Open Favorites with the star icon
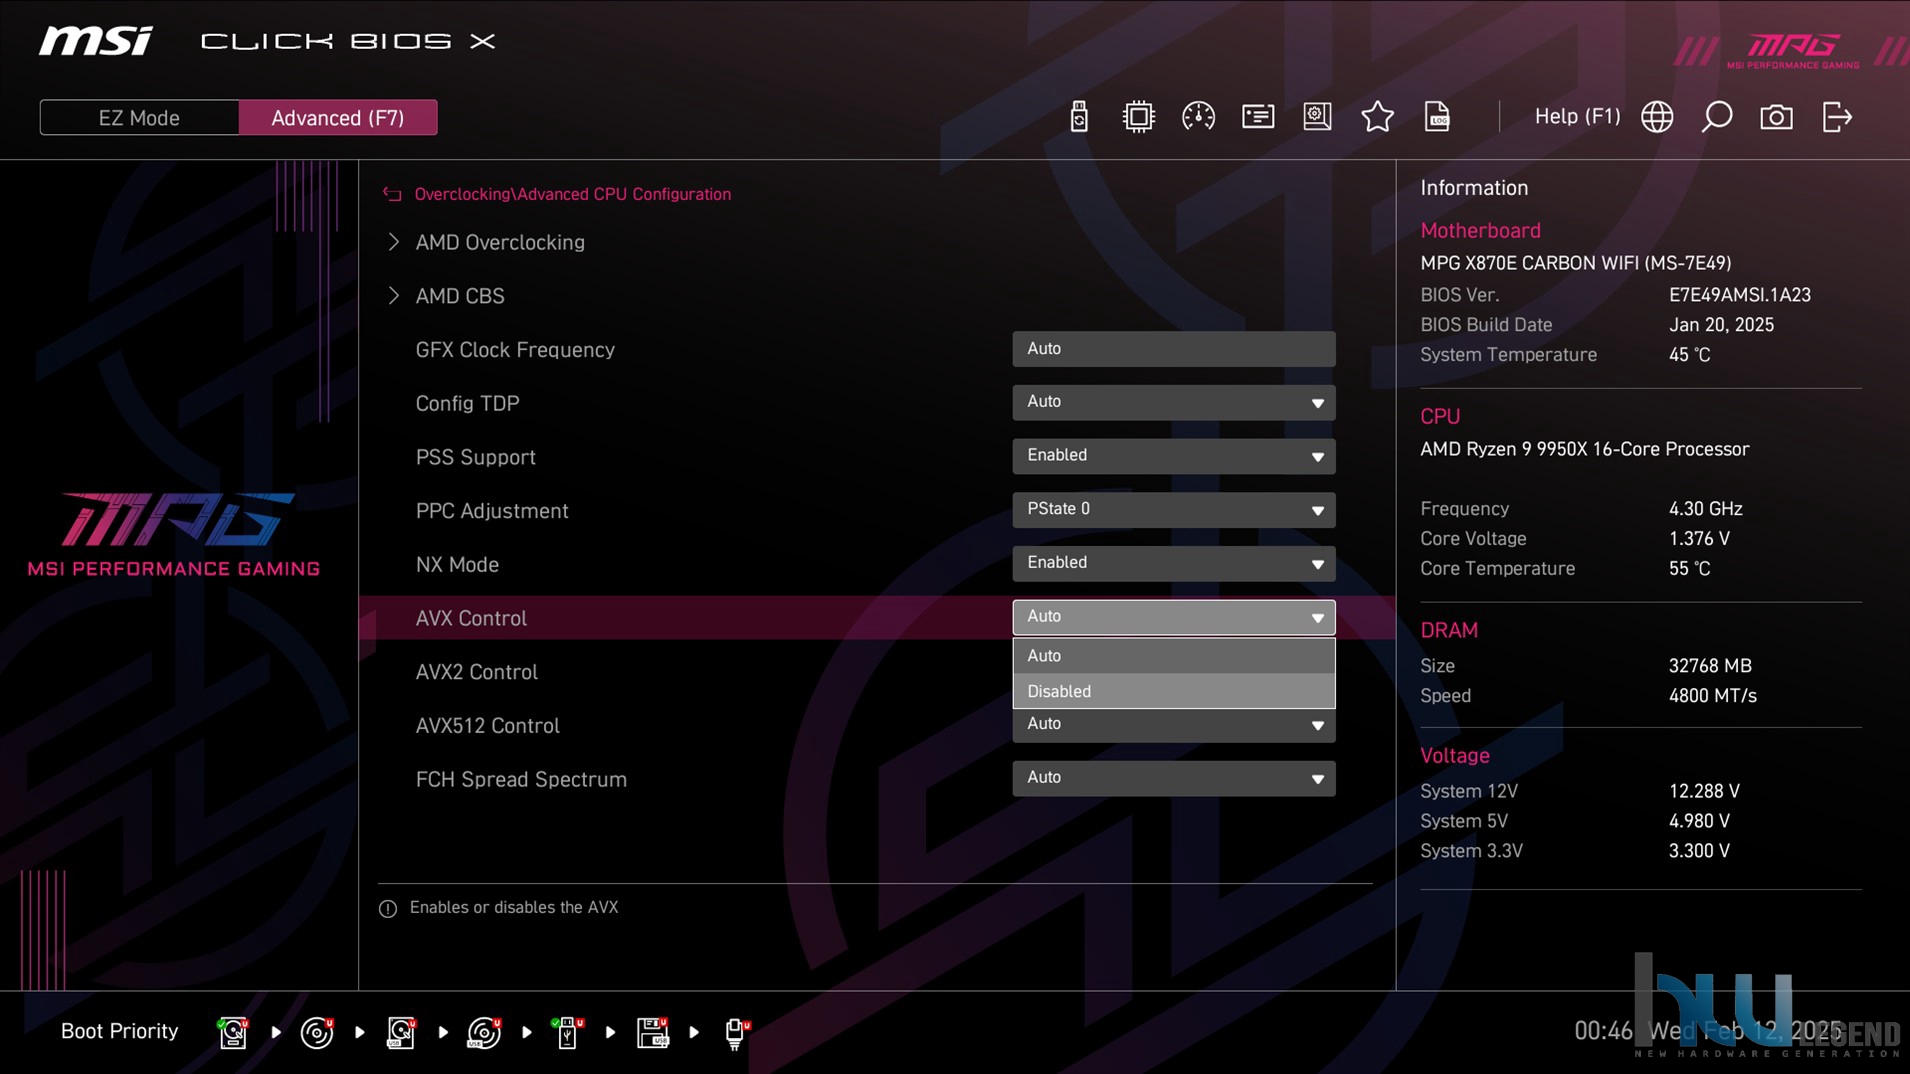1910x1074 pixels. (x=1377, y=117)
